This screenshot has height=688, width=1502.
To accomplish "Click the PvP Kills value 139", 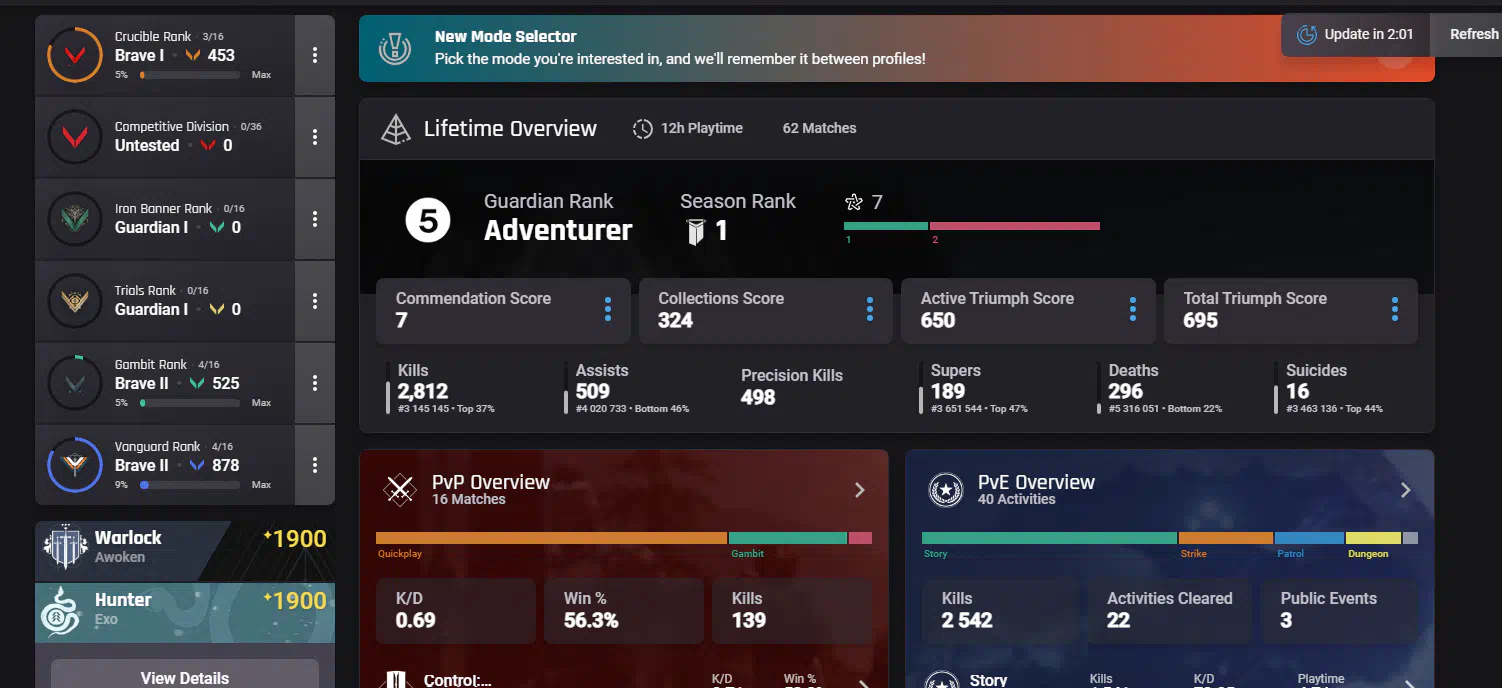I will coord(749,620).
